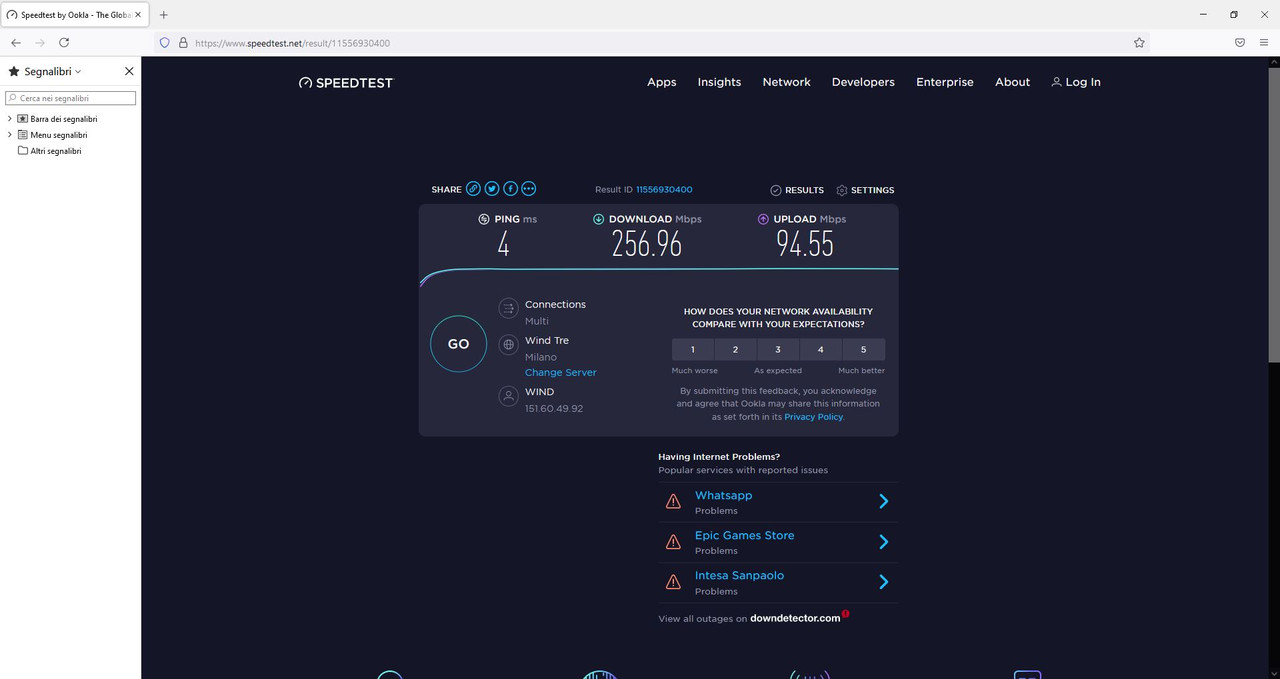The width and height of the screenshot is (1280, 679).
Task: Expand Barra dei segnalibri folder
Action: point(10,119)
